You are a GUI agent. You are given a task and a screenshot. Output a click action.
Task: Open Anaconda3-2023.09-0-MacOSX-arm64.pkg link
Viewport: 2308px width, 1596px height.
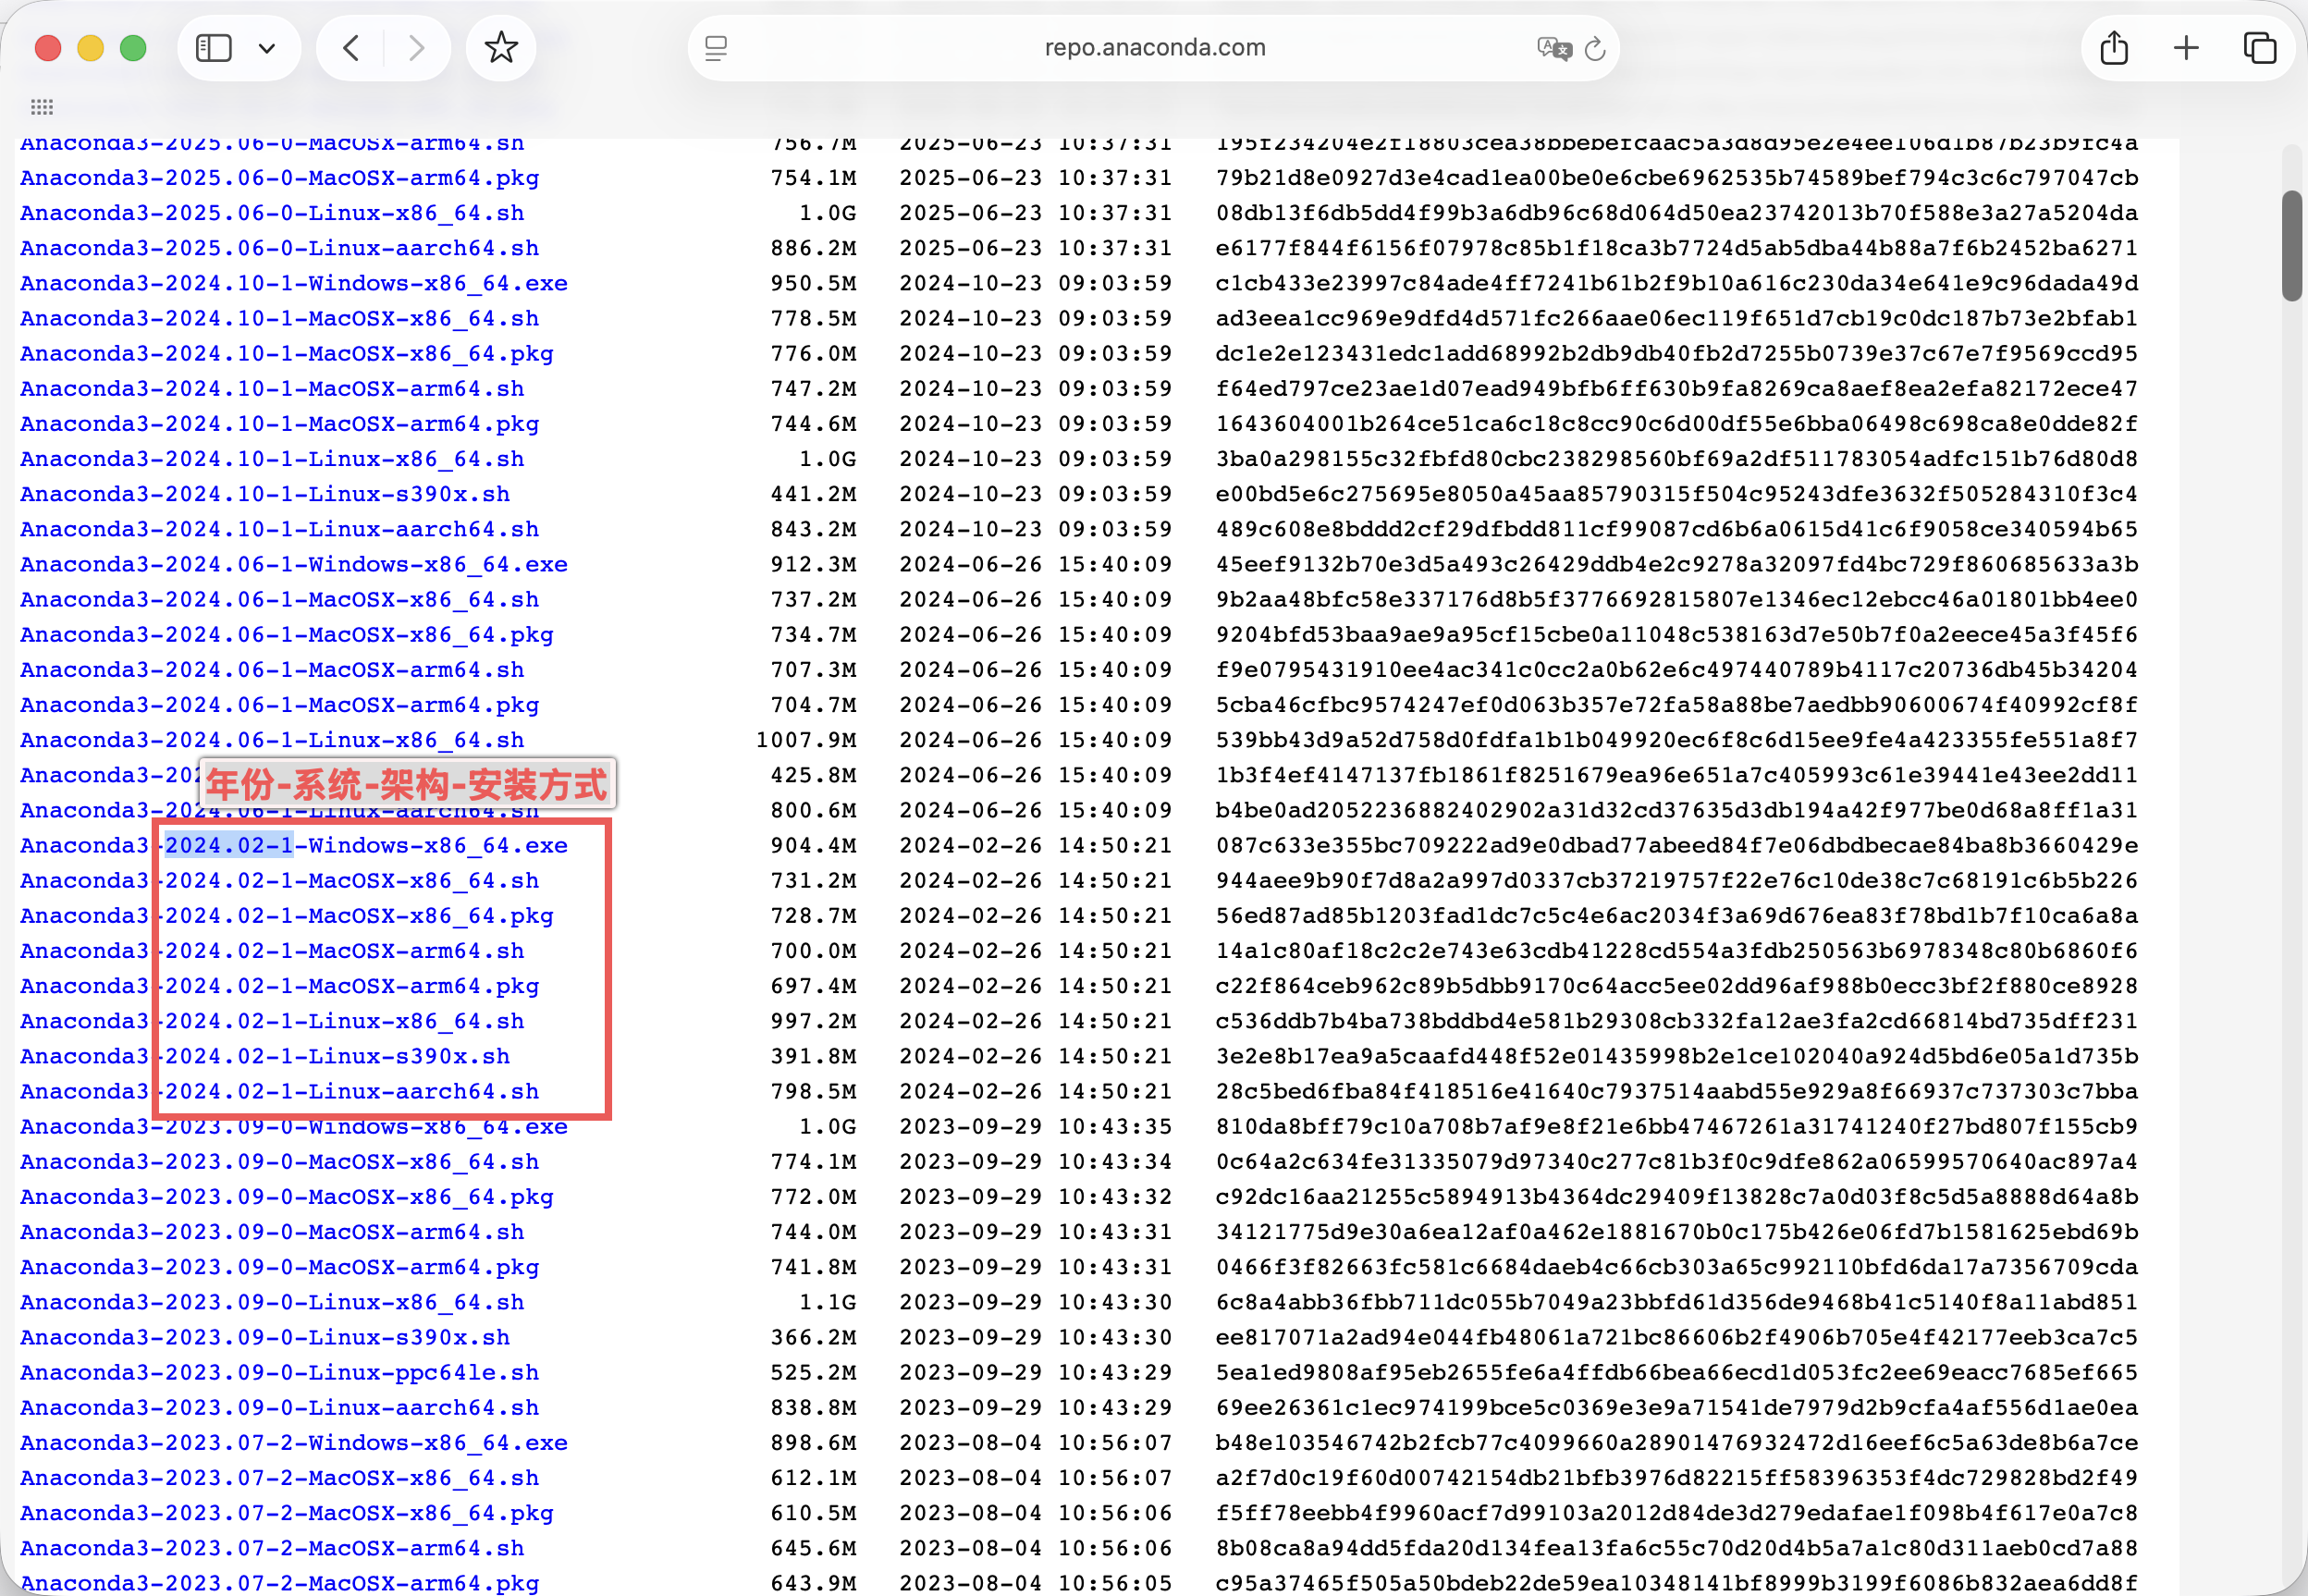point(280,1267)
